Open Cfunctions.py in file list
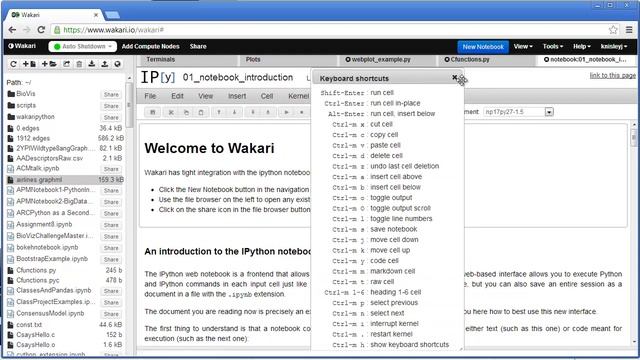 36,270
